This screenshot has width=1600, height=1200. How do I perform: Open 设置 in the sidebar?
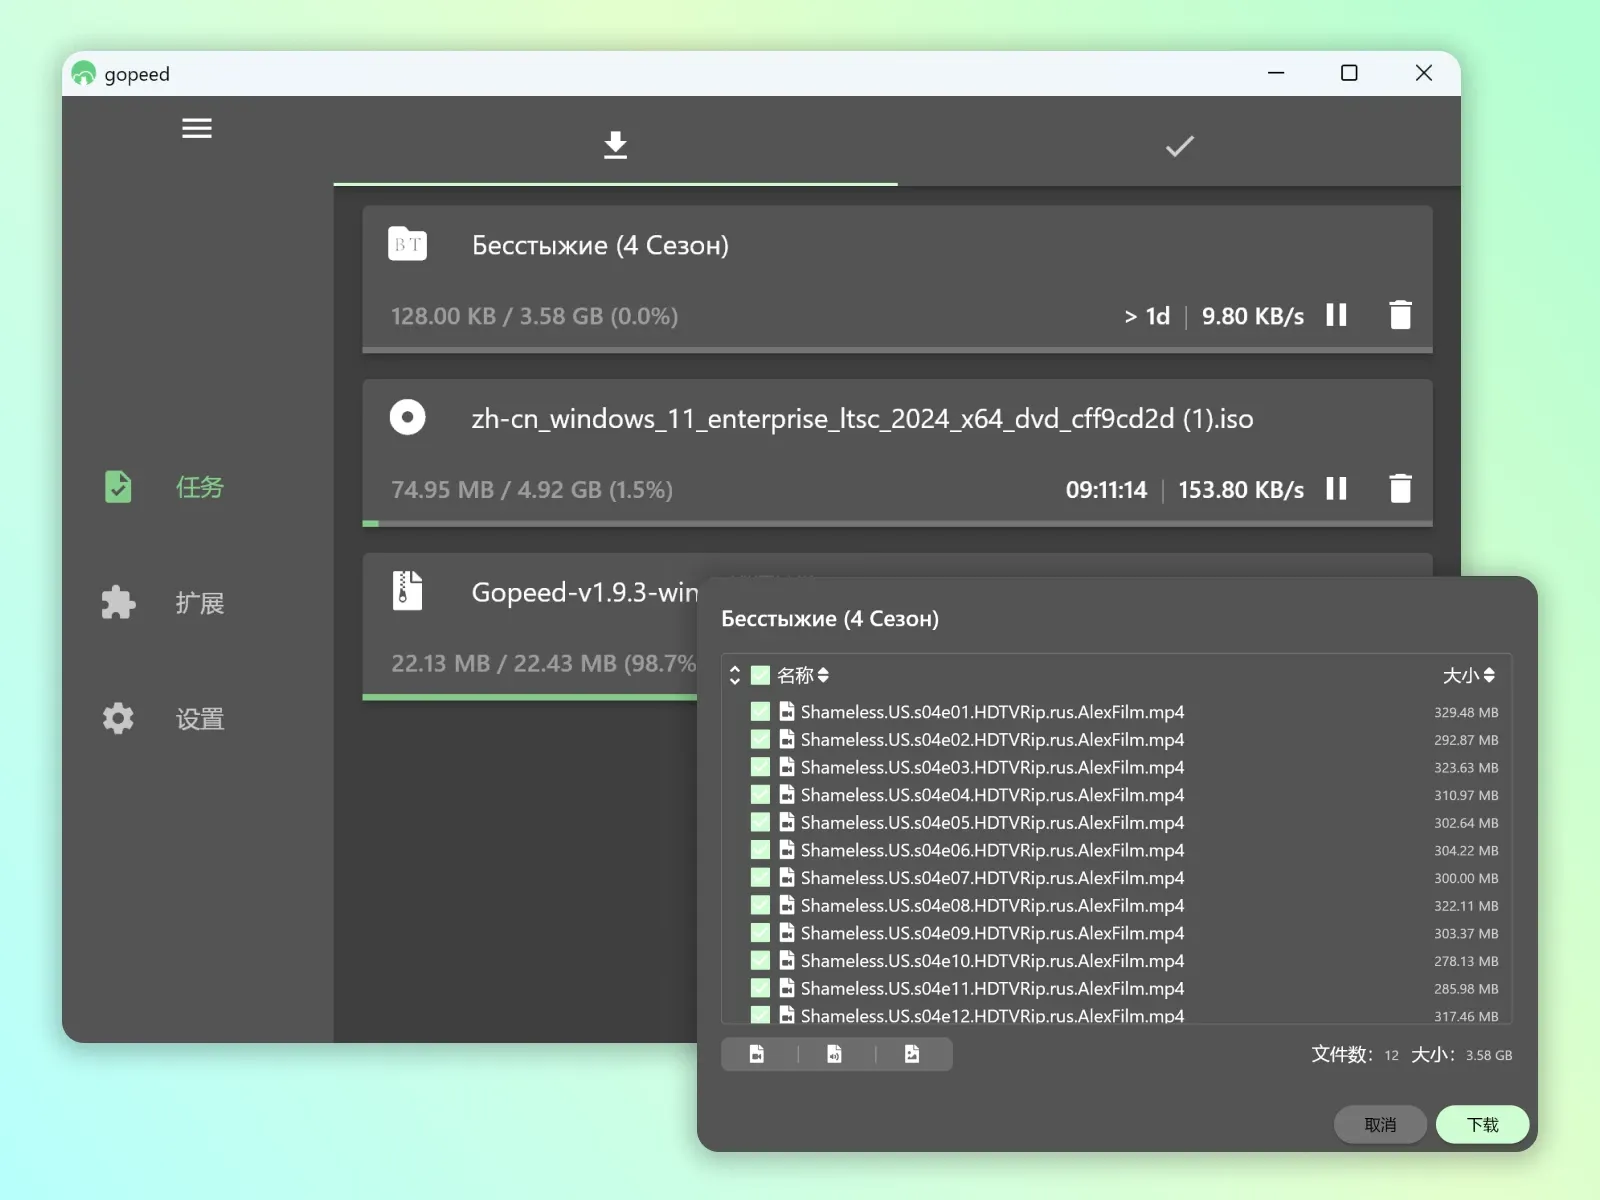(x=165, y=718)
